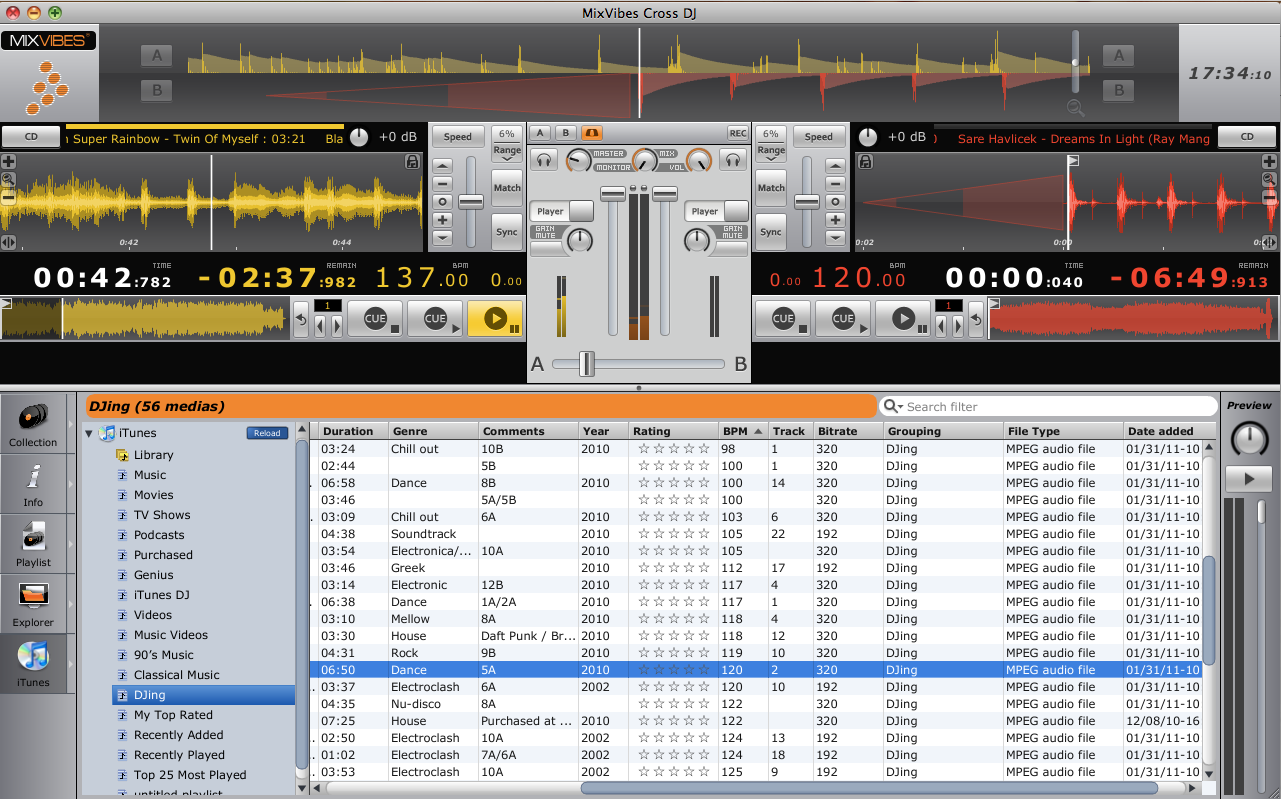The image size is (1281, 799).
Task: Open the Info panel in sidebar
Action: point(33,483)
